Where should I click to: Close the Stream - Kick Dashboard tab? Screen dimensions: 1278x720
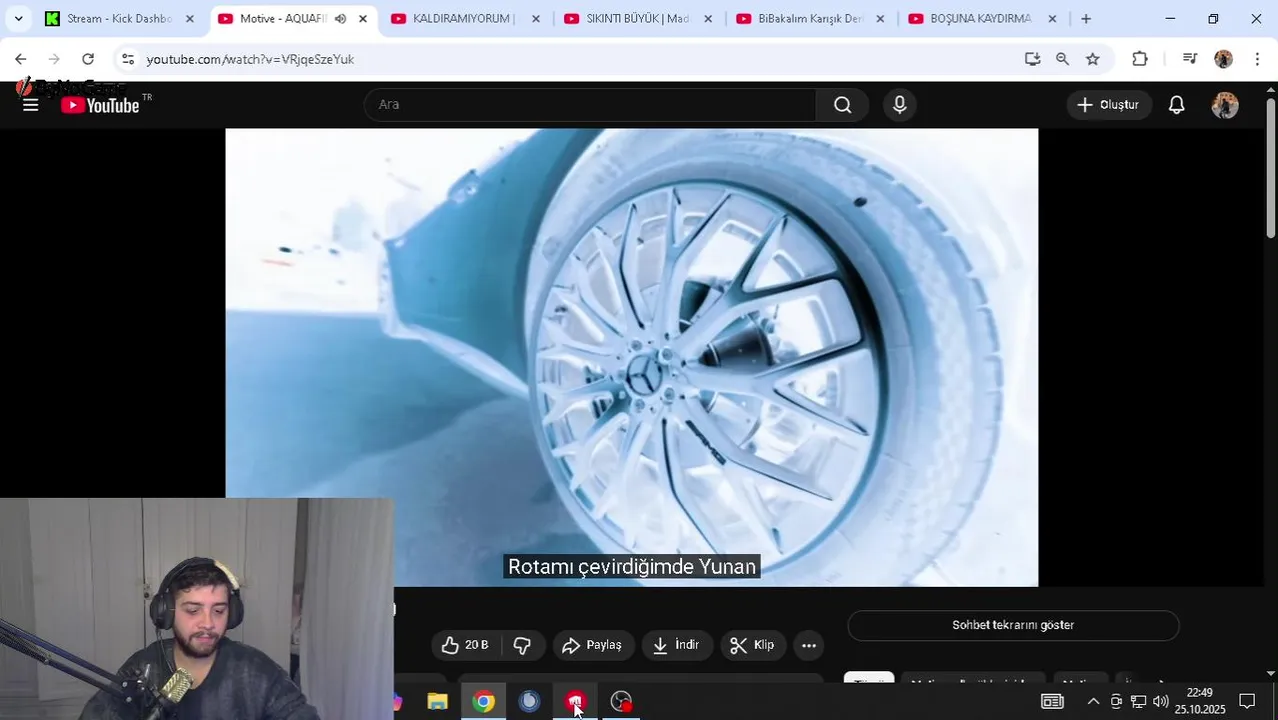point(190,19)
